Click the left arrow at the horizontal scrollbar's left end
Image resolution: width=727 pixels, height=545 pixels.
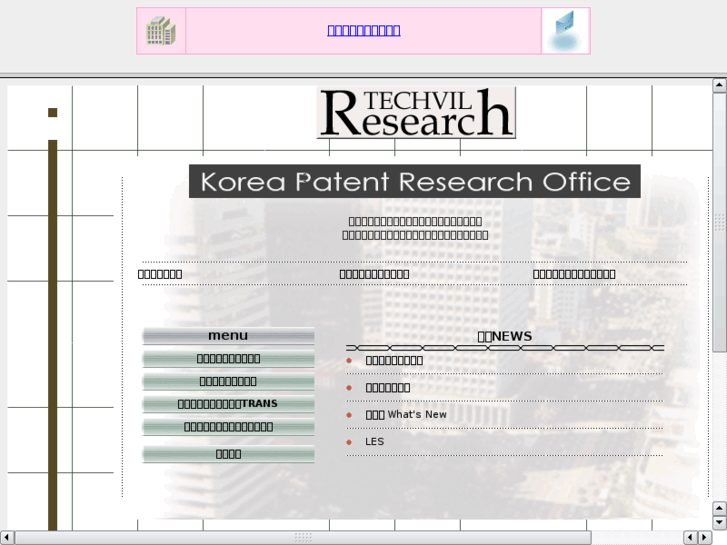(6, 538)
